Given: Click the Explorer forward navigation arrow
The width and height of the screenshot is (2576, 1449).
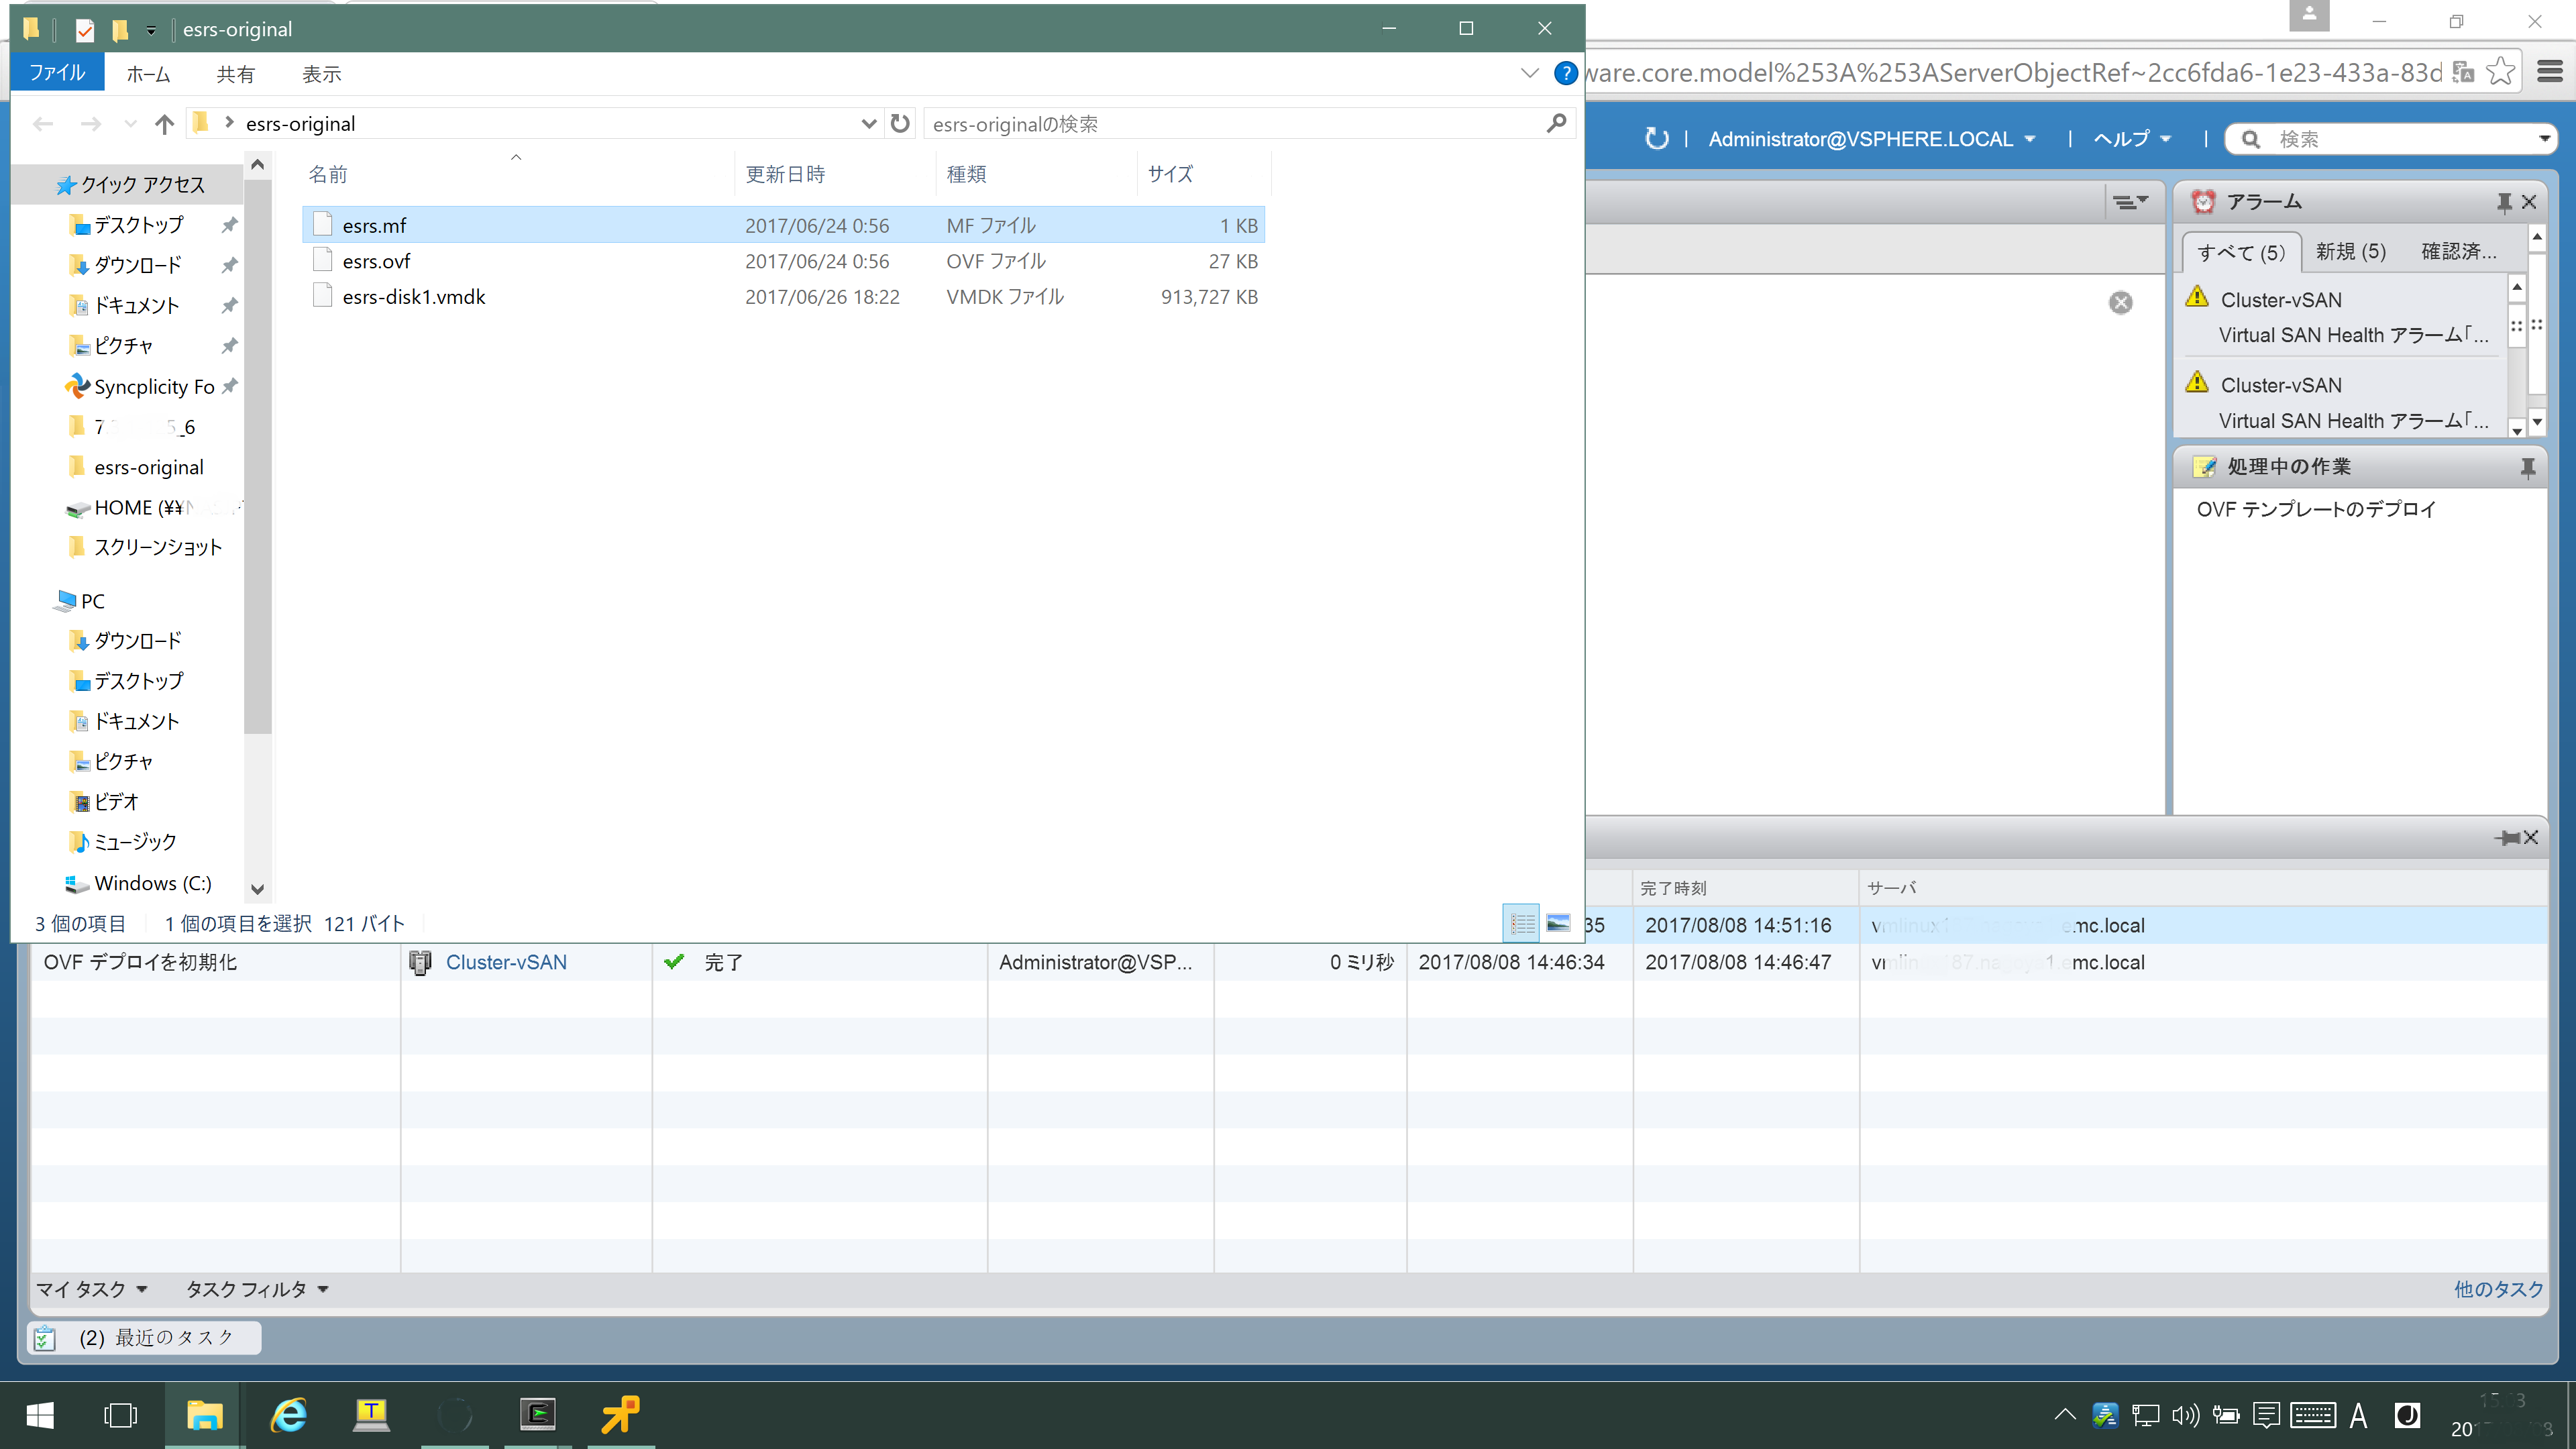Looking at the screenshot, I should coord(90,124).
